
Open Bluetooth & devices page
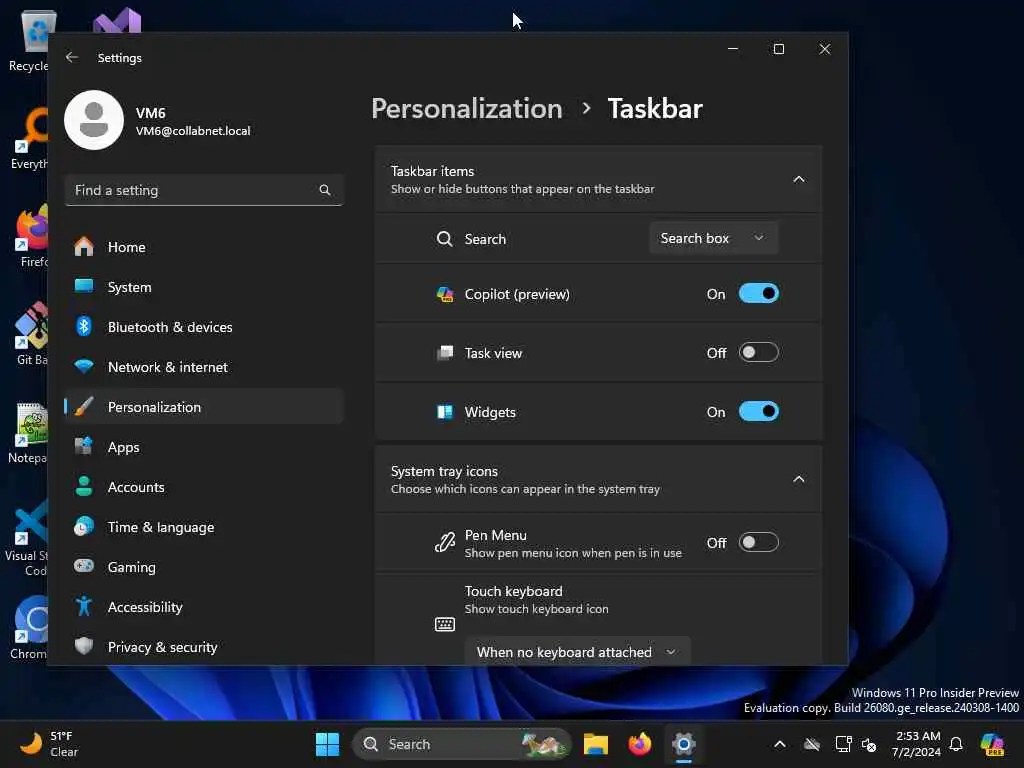coord(204,327)
